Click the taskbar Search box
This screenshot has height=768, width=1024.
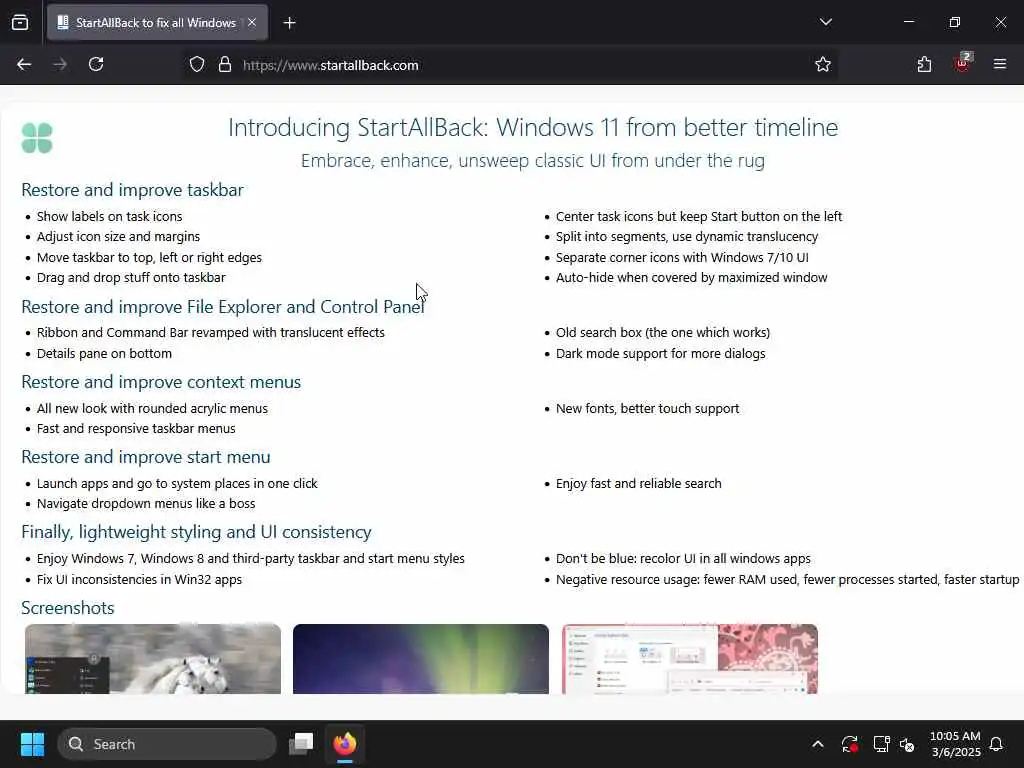pos(167,744)
